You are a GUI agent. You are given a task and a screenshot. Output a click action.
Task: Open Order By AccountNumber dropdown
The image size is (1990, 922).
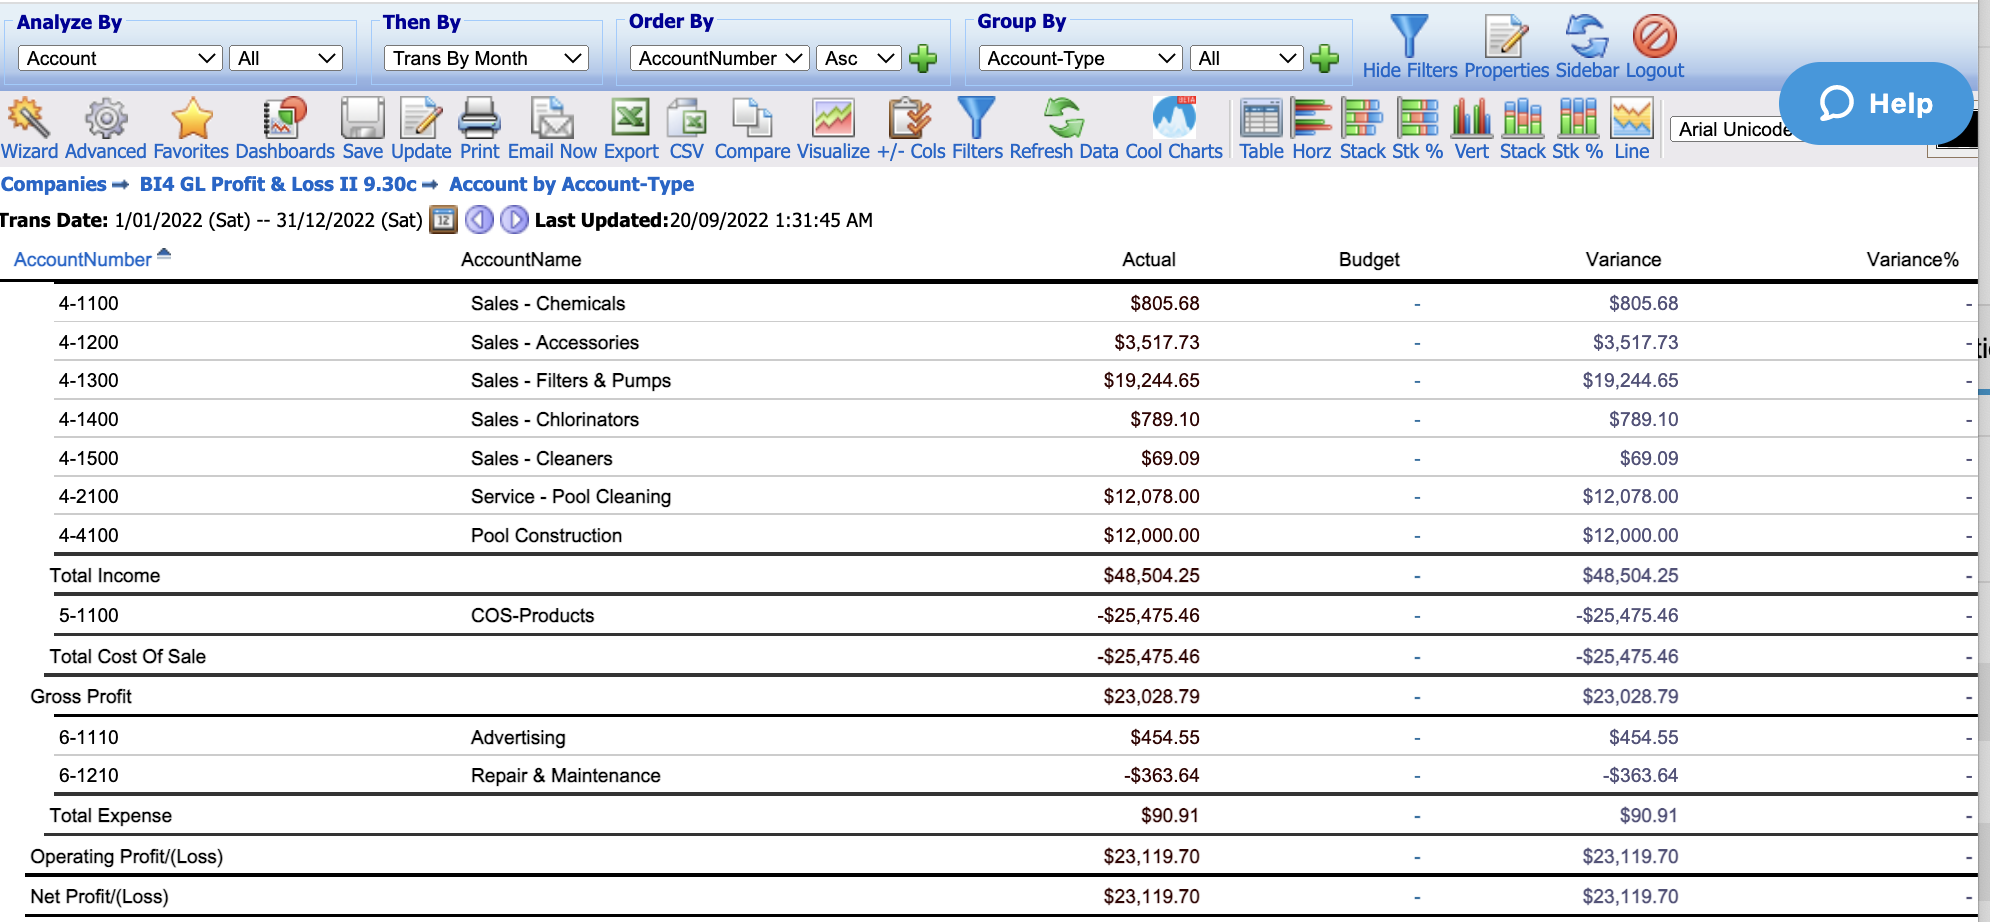(719, 58)
